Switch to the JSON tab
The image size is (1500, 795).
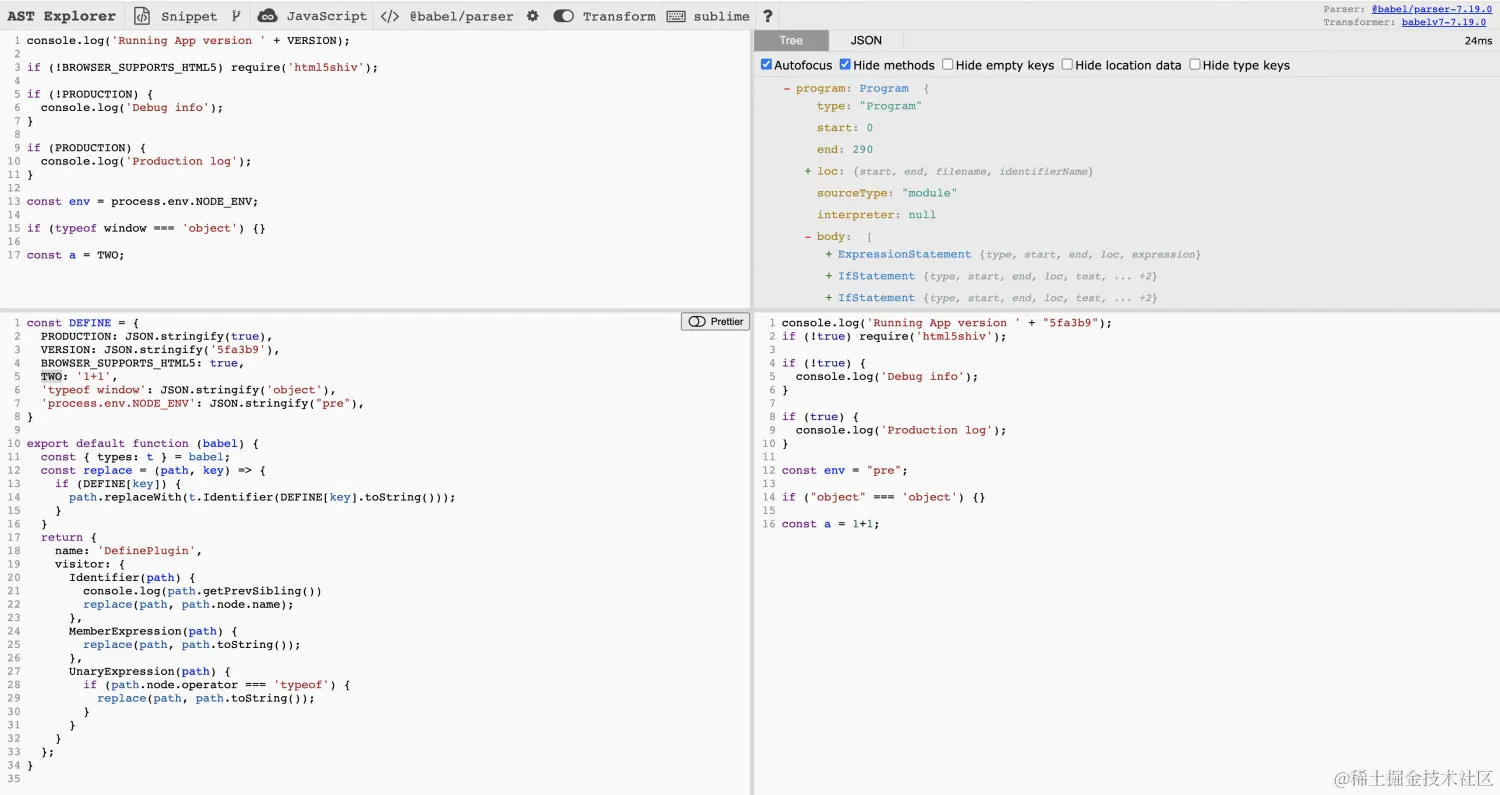pyautogui.click(x=866, y=41)
